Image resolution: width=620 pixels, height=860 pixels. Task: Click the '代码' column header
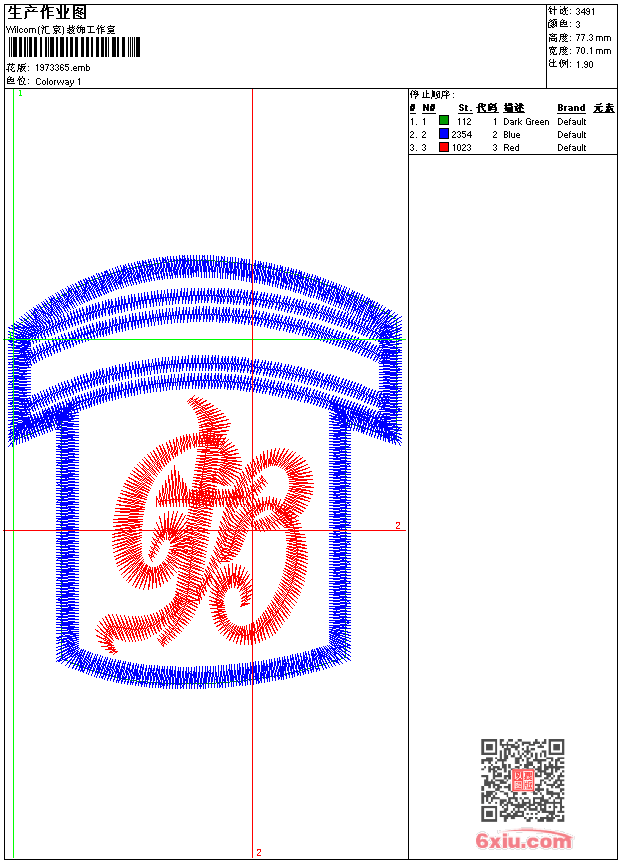coord(487,108)
